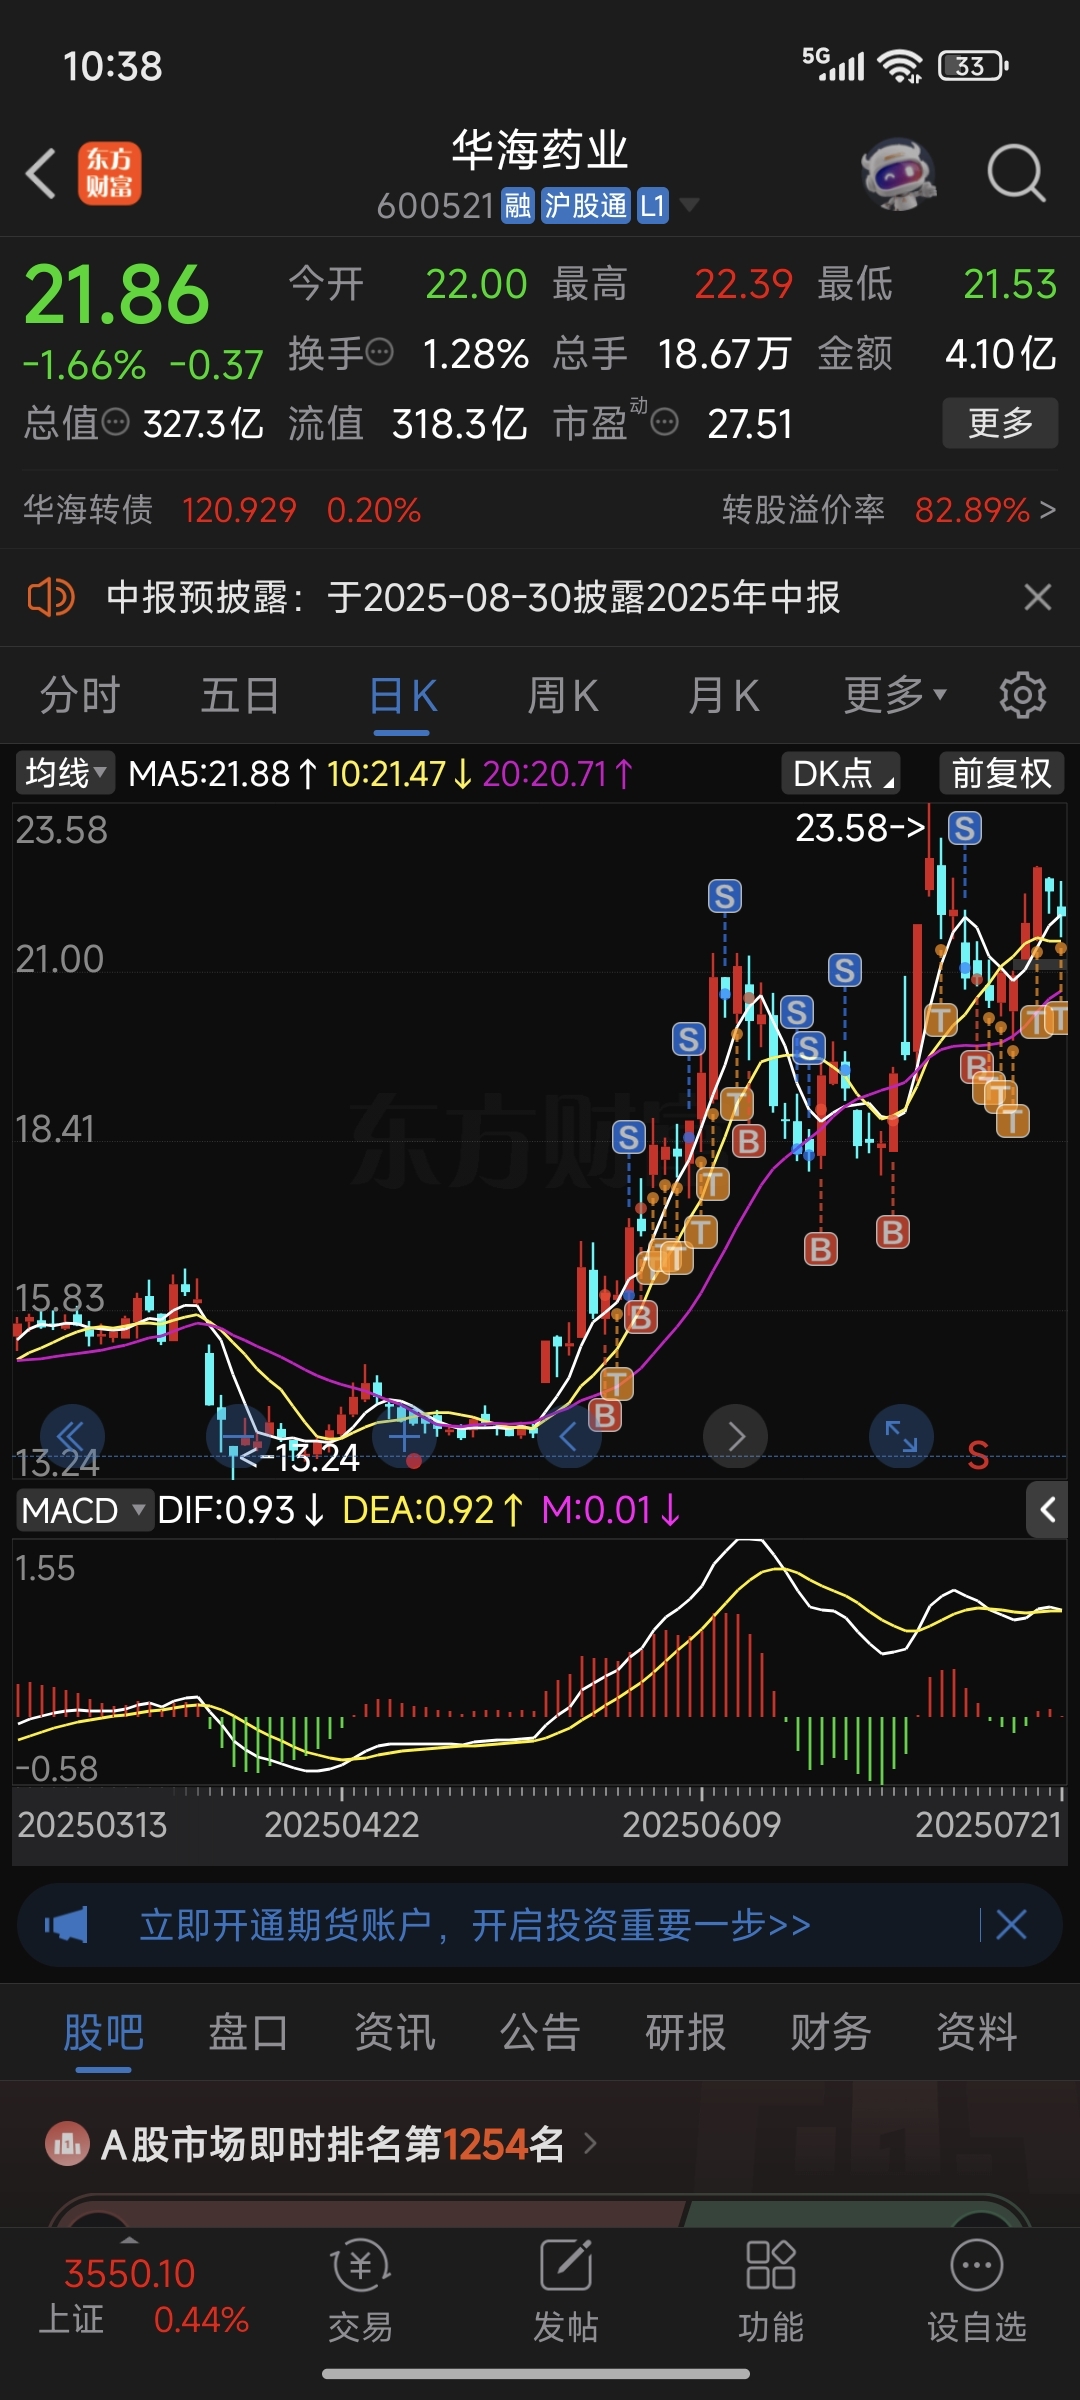Switch to 五日 chart tab
Image resolution: width=1080 pixels, height=2400 pixels.
[240, 695]
